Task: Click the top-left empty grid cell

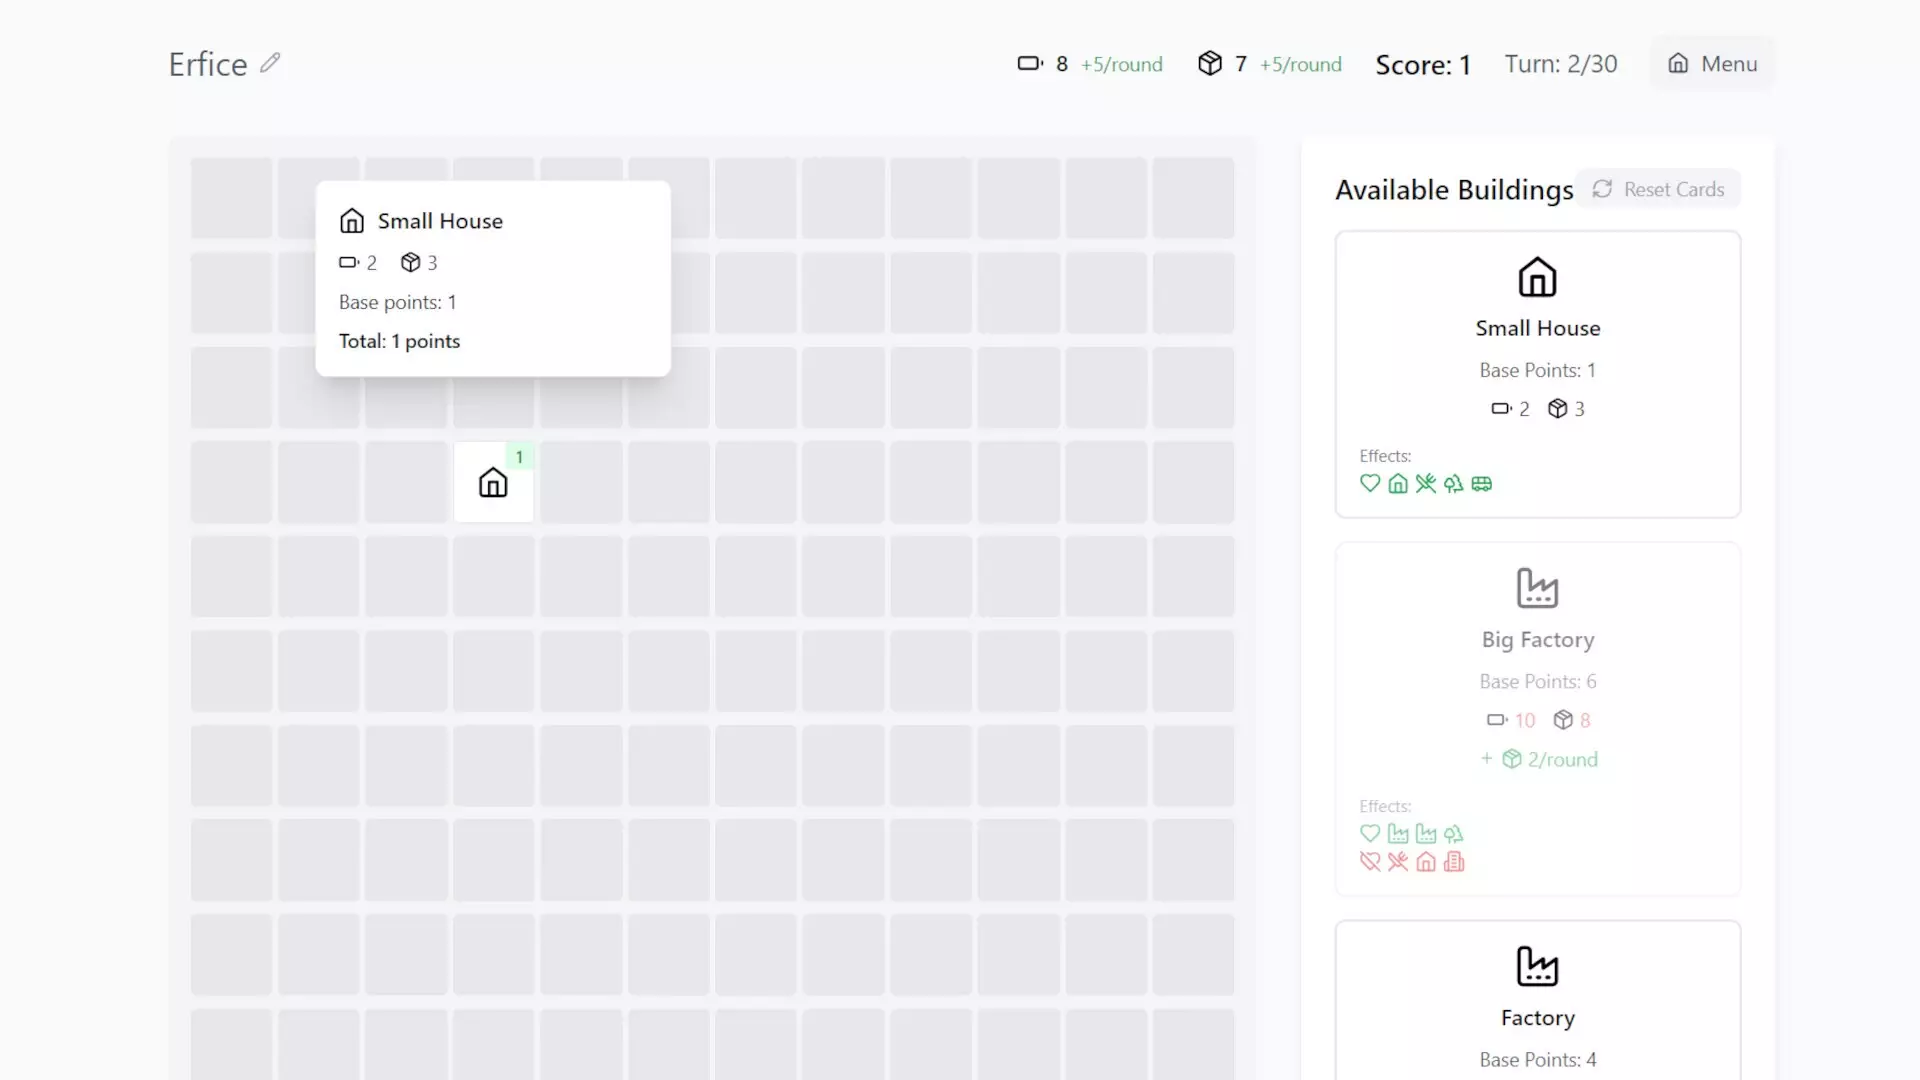Action: (231, 197)
